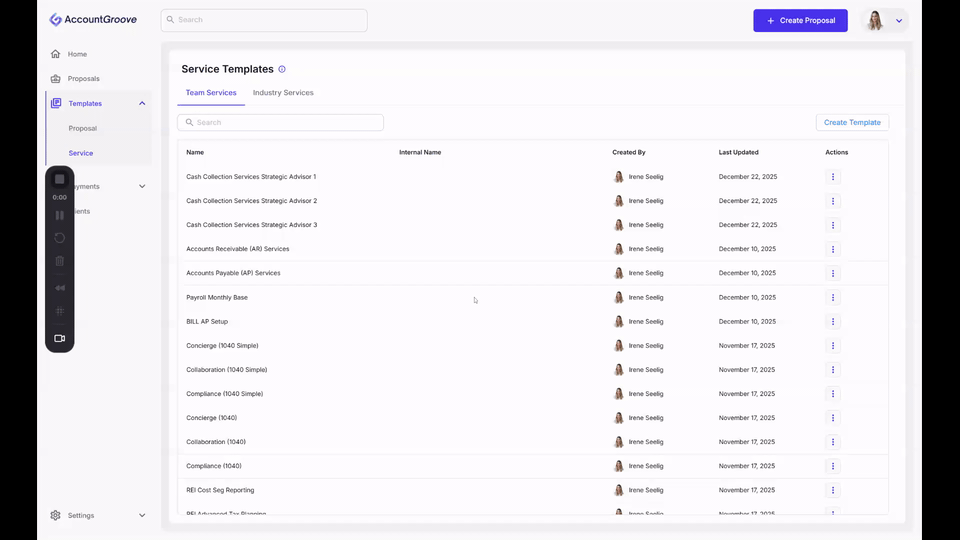Open the Home sidebar item
This screenshot has height=540, width=960.
click(x=77, y=54)
